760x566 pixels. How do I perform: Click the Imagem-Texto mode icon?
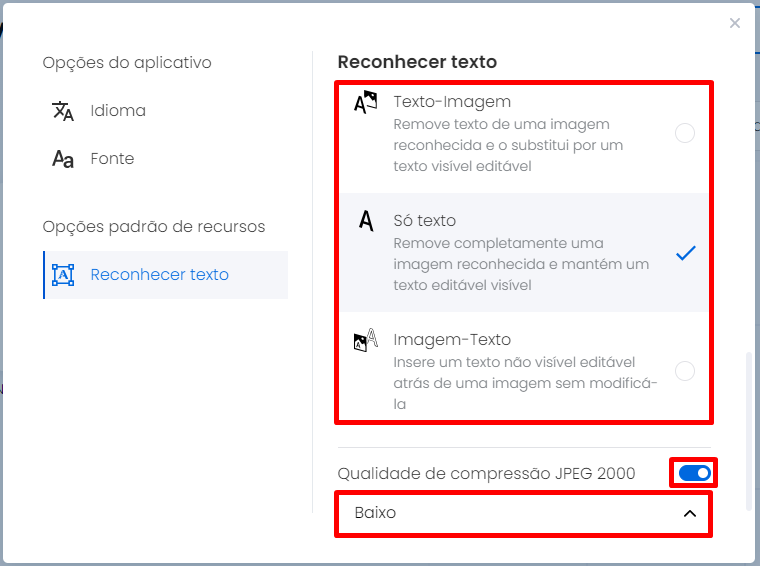tap(365, 340)
